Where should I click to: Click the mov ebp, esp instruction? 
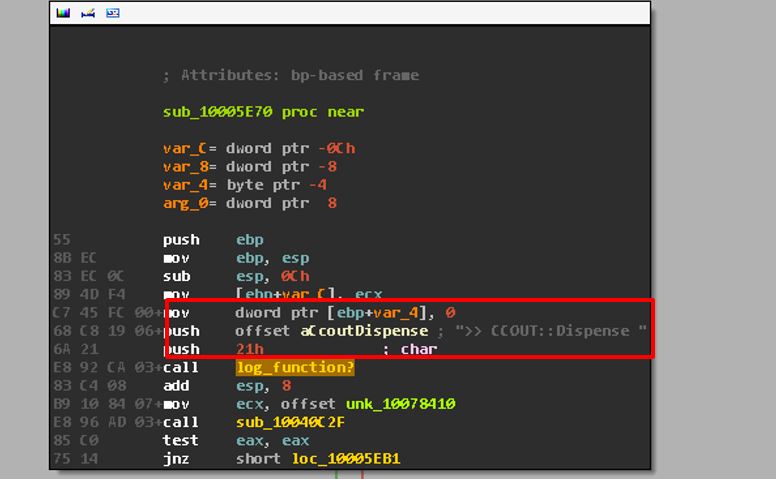236,258
